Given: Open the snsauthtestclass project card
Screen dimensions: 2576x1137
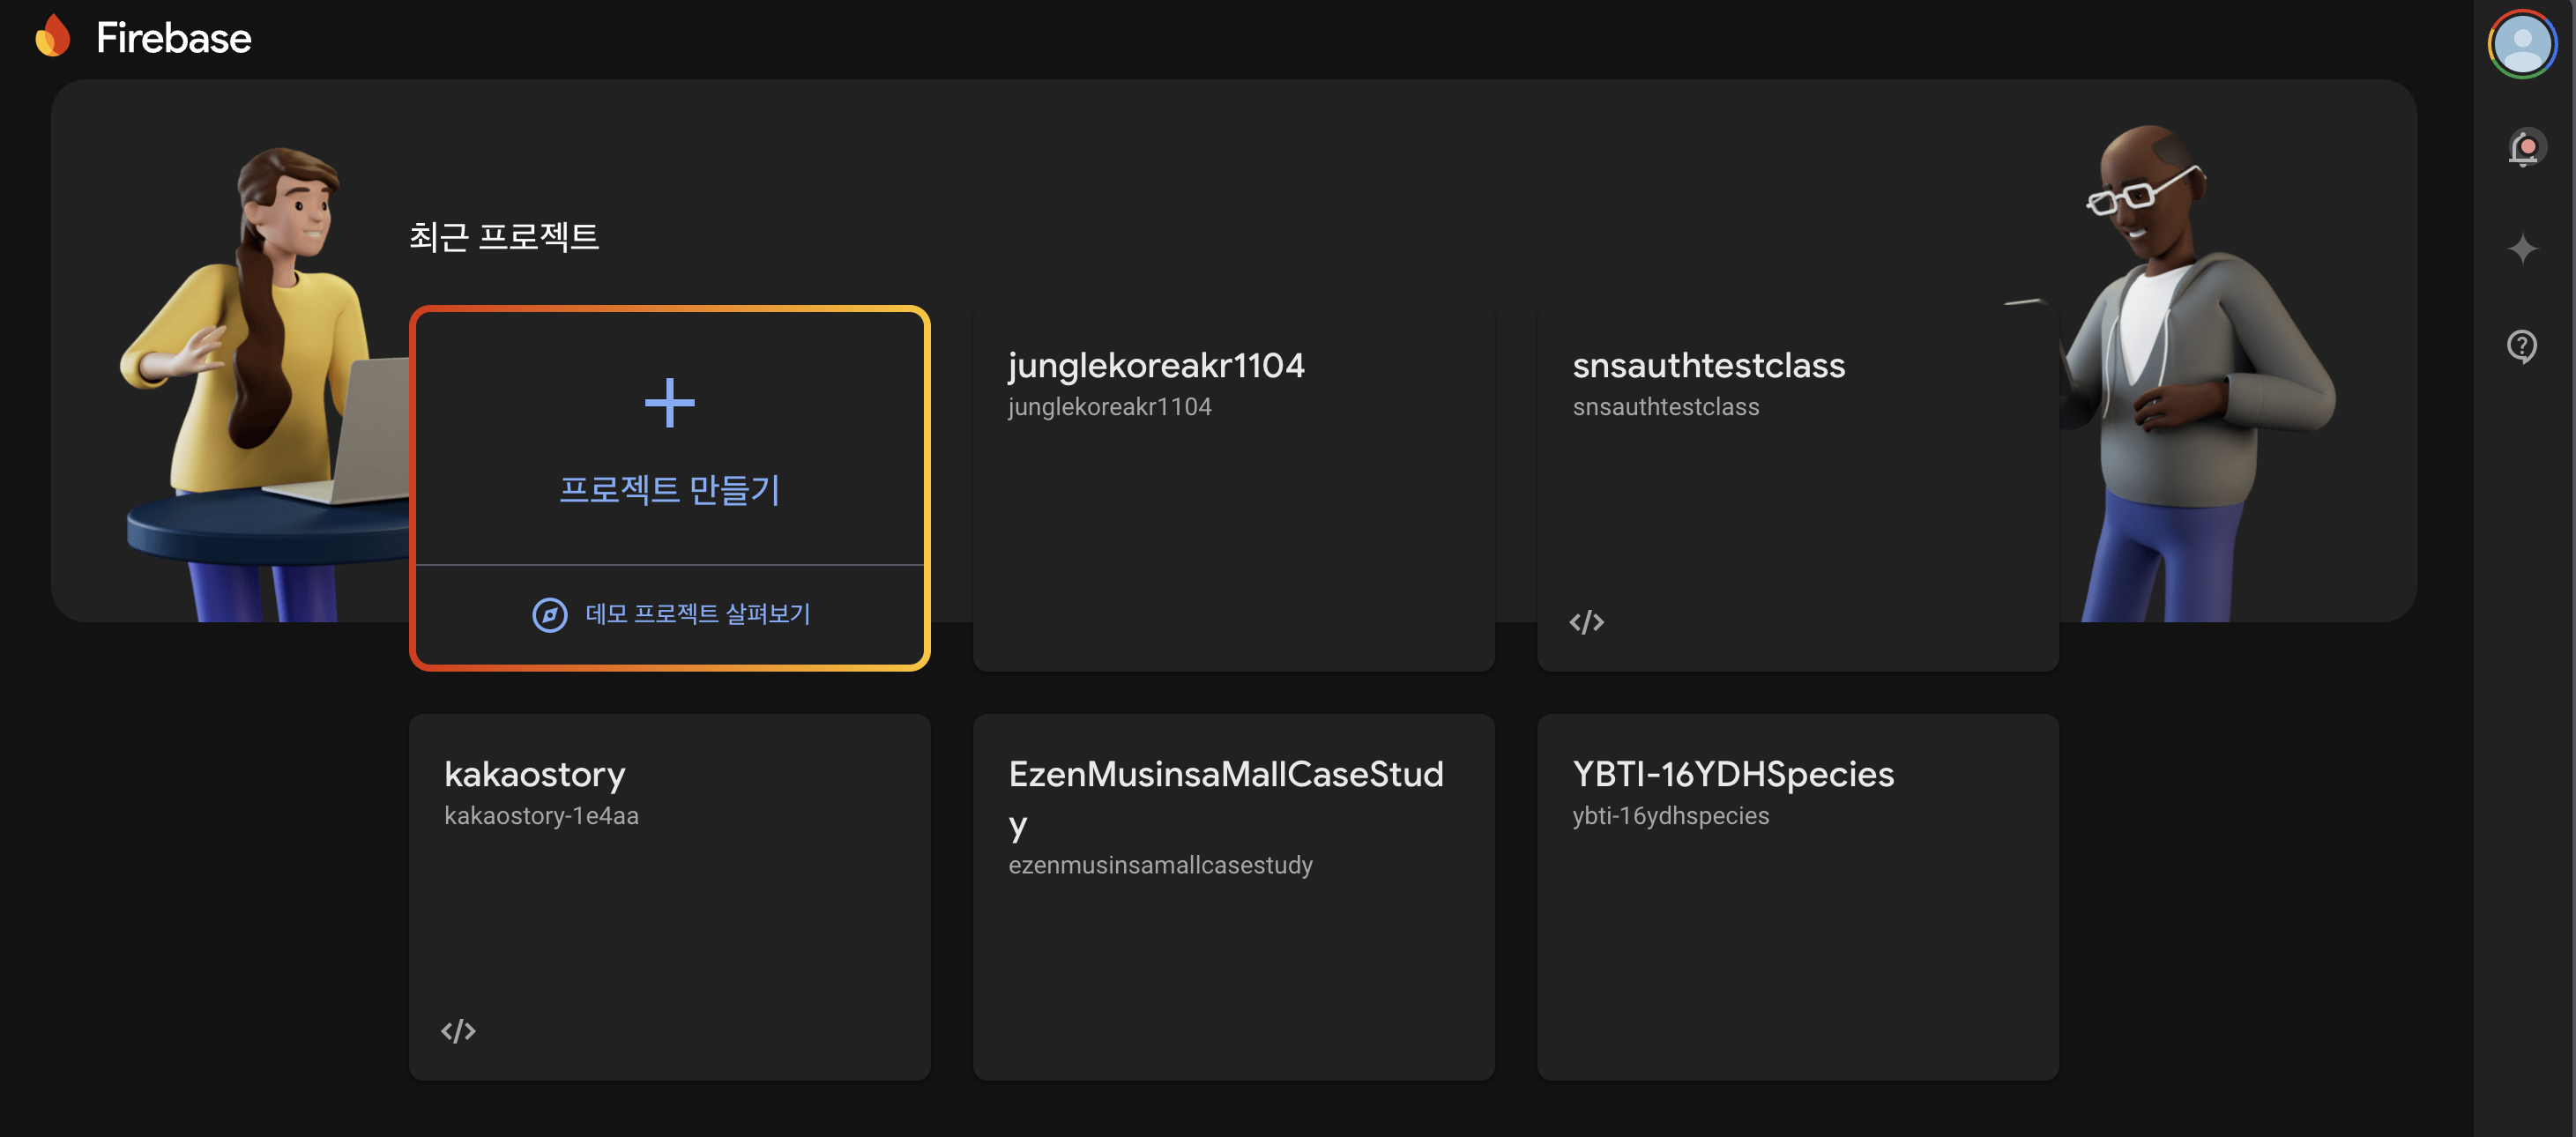Looking at the screenshot, I should (x=1797, y=488).
